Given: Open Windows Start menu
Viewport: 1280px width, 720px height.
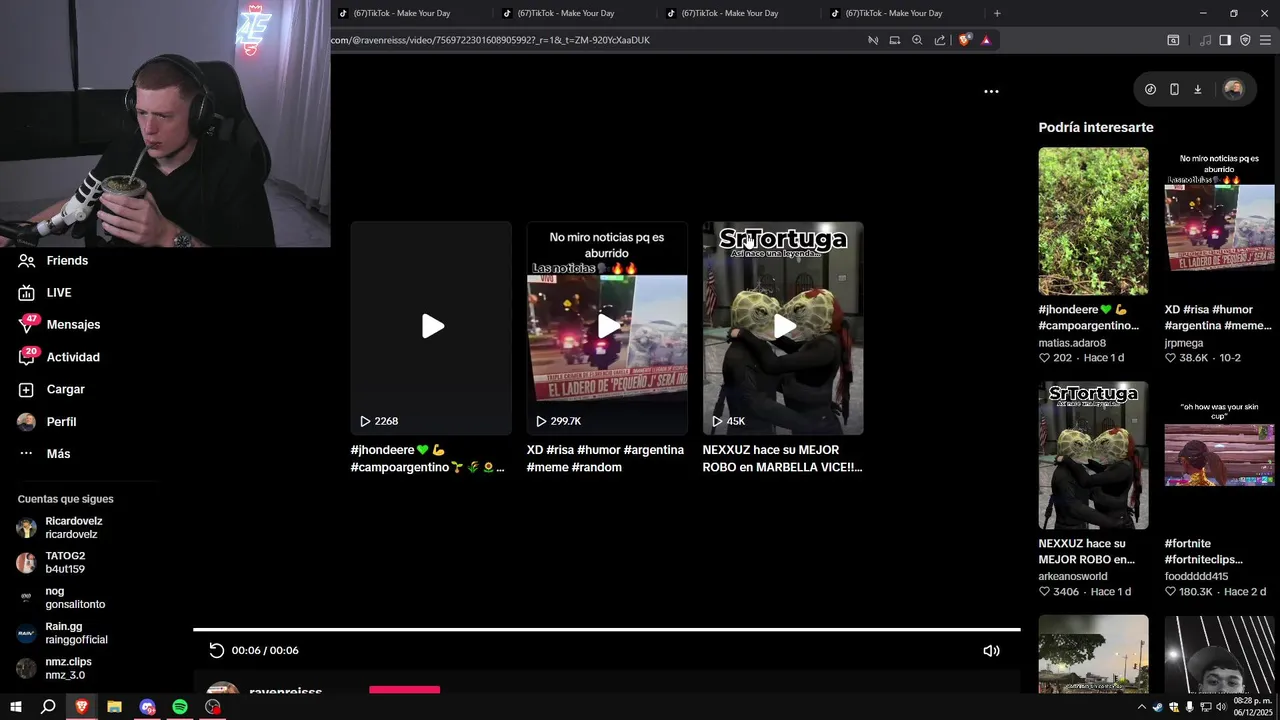Looking at the screenshot, I should pos(16,707).
